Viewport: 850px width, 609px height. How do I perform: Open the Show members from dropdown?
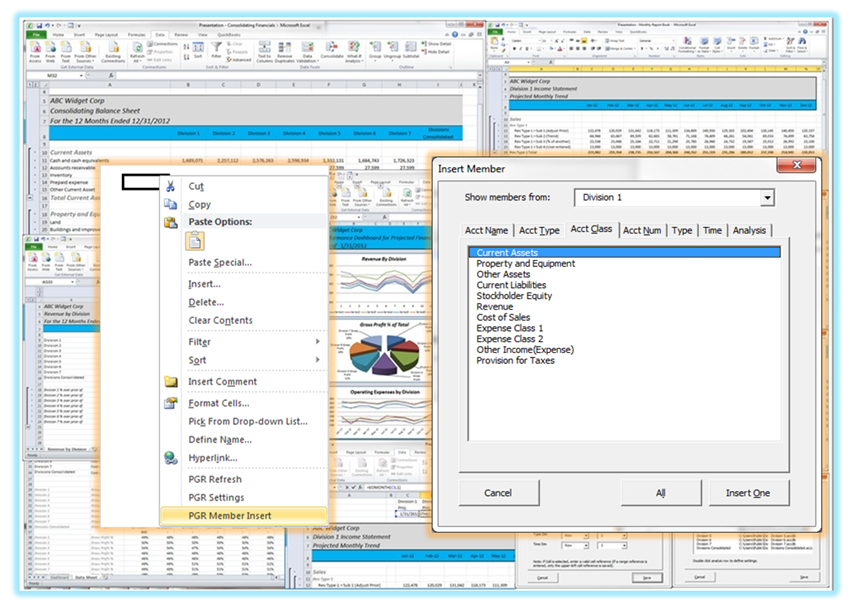pos(767,198)
